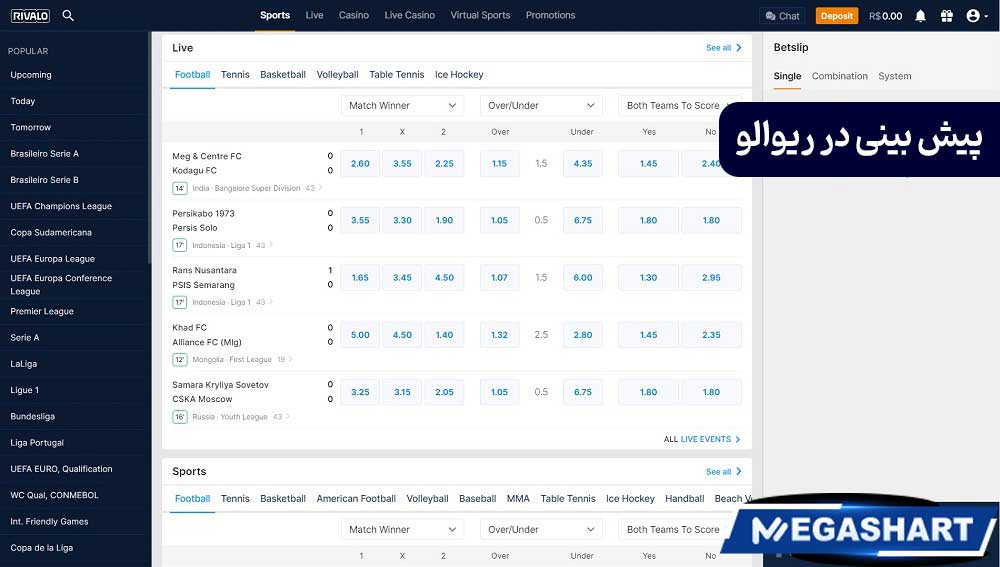The image size is (1000, 567).
Task: Pick odds 1.90 for Persis Solo
Action: (445, 220)
